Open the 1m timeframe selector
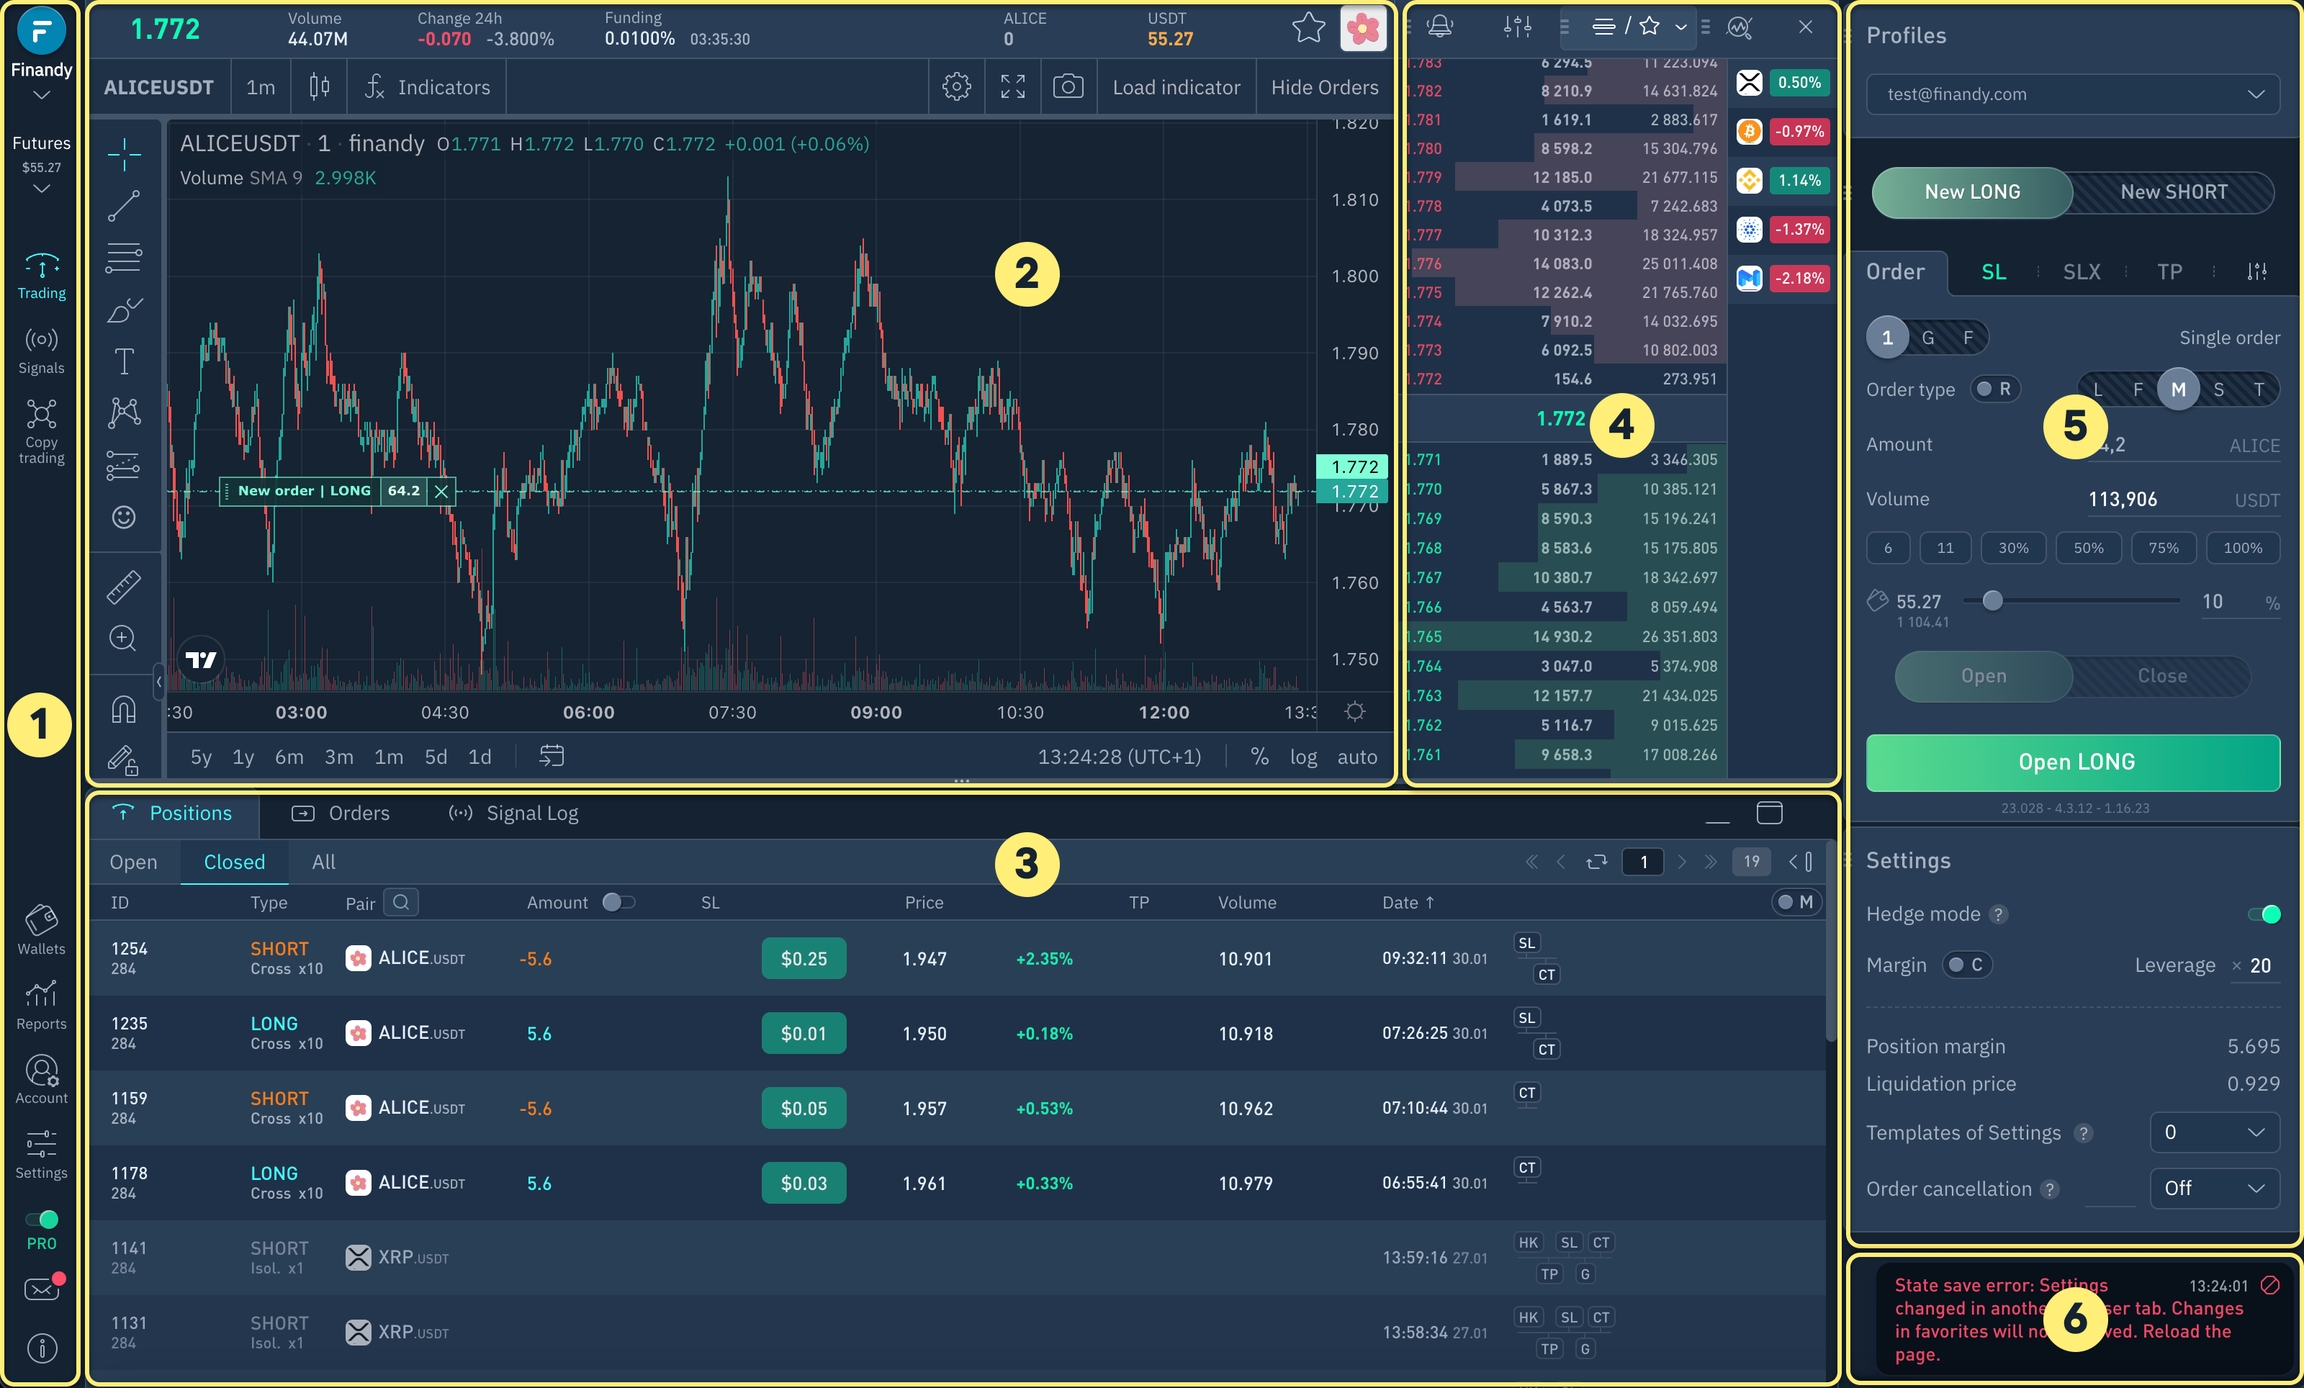This screenshot has width=2304, height=1388. pos(261,87)
